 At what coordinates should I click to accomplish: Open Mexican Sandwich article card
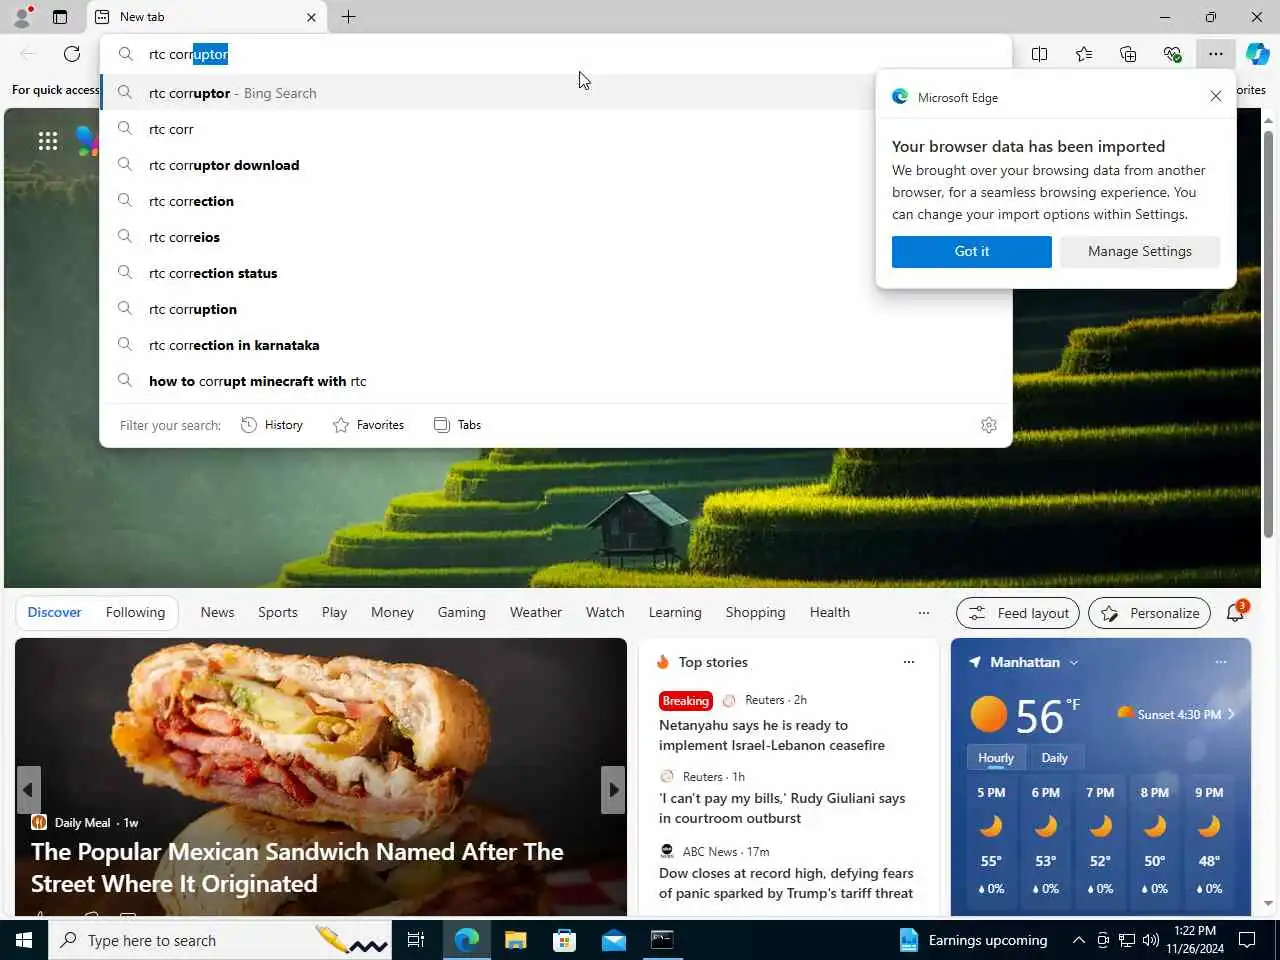pos(321,777)
